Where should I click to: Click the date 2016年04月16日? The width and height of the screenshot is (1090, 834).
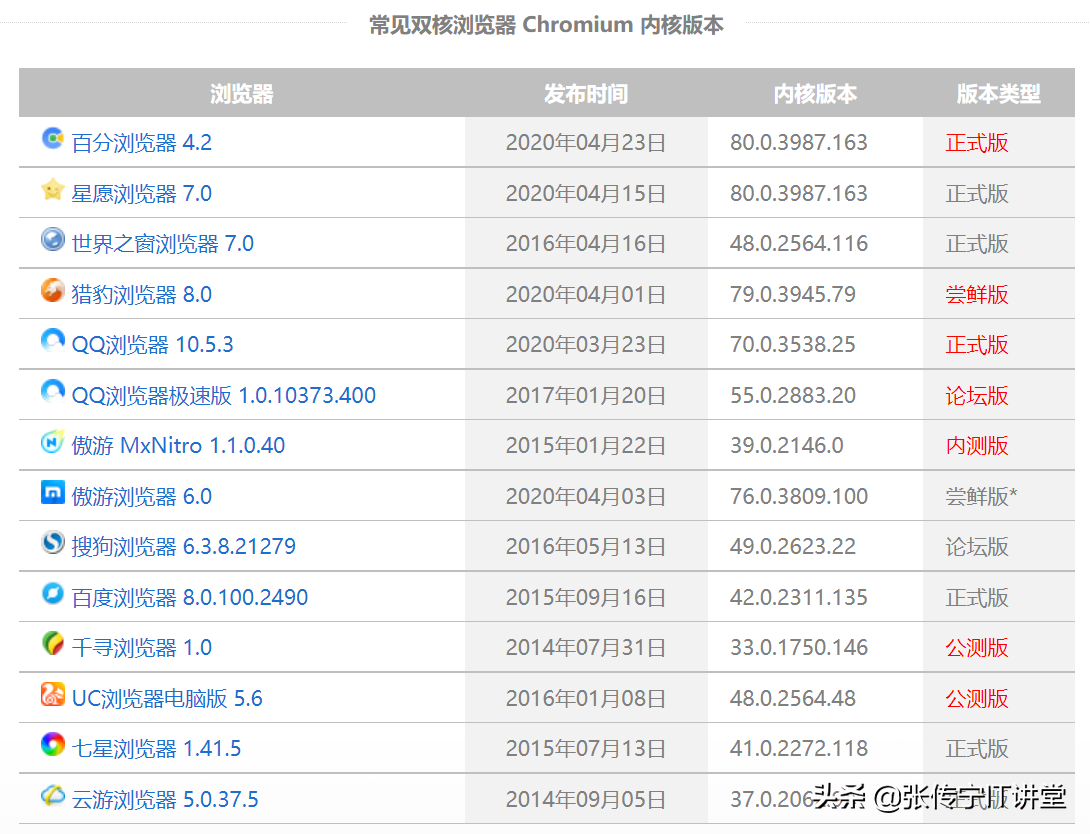pyautogui.click(x=586, y=243)
